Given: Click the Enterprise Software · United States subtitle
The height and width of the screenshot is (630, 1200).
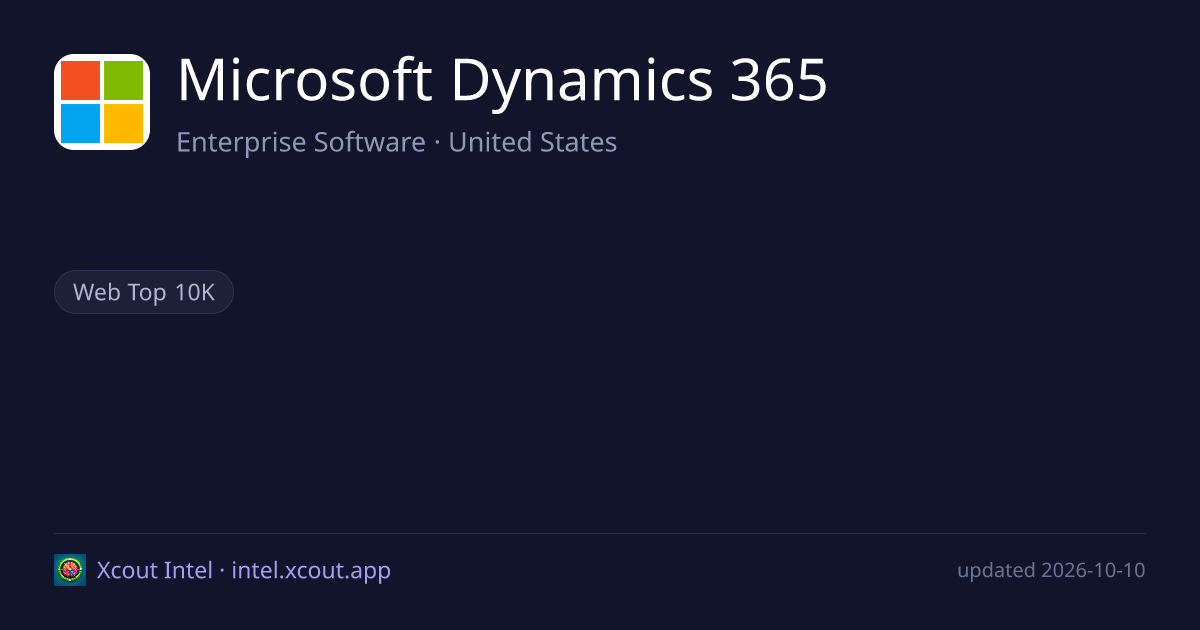Looking at the screenshot, I should (397, 142).
